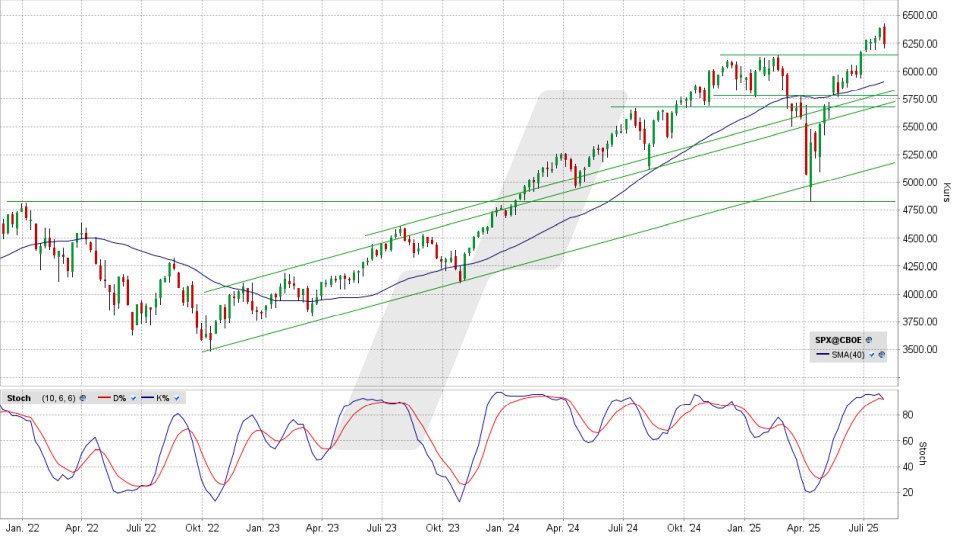Click the 6000.00 price axis label
The width and height of the screenshot is (960, 540).
[x=921, y=71]
